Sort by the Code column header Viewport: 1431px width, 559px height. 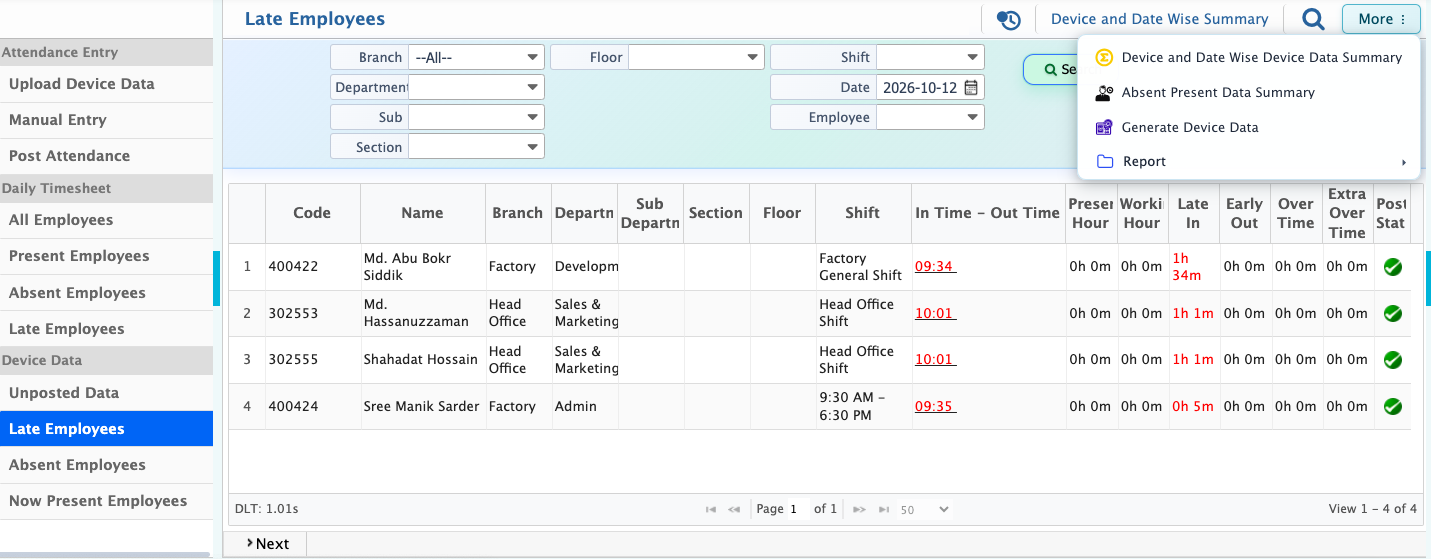pos(312,213)
